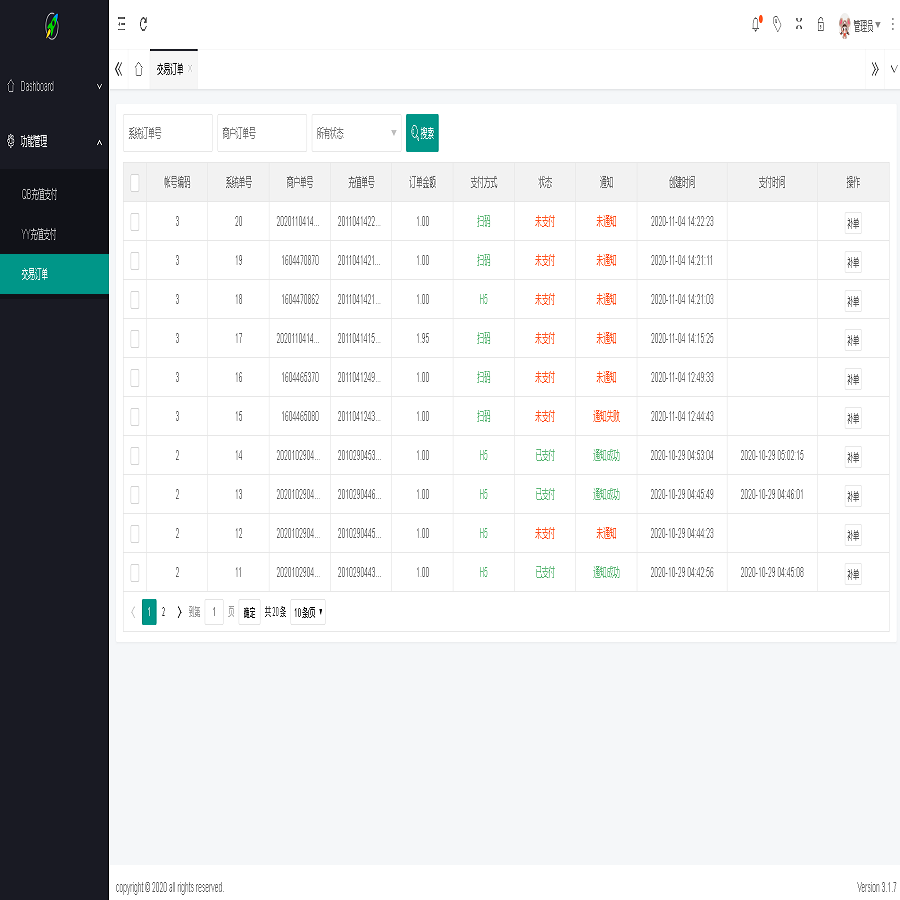Toggle fullscreen using the expand icon
900x900 pixels.
click(798, 25)
